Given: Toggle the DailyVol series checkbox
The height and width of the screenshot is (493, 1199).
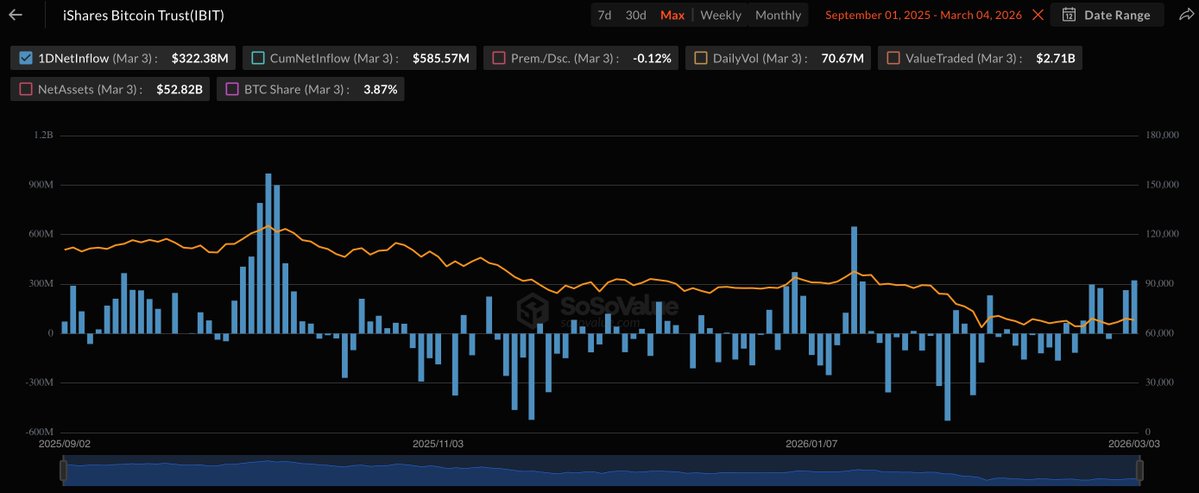Looking at the screenshot, I should [701, 57].
